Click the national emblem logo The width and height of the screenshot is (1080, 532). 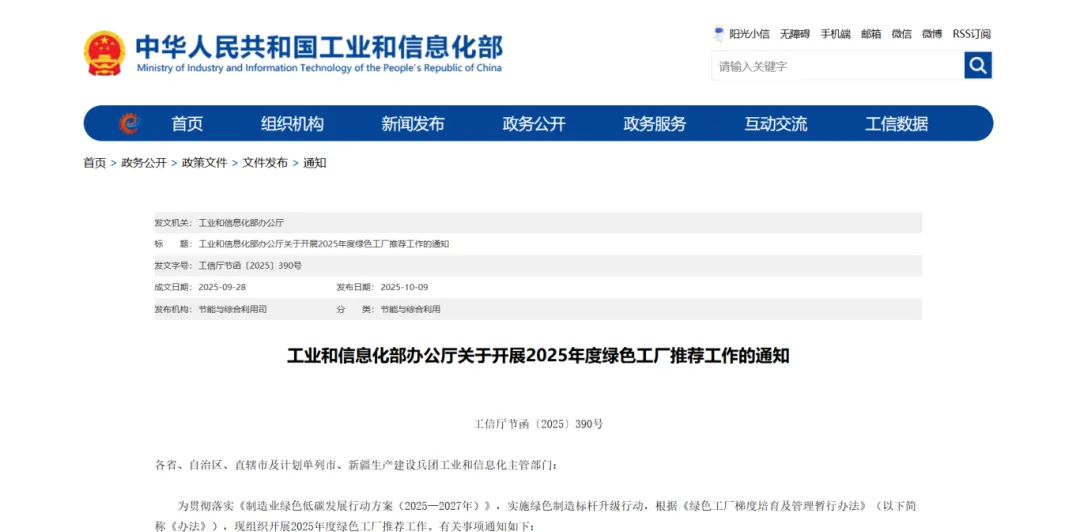tap(105, 53)
